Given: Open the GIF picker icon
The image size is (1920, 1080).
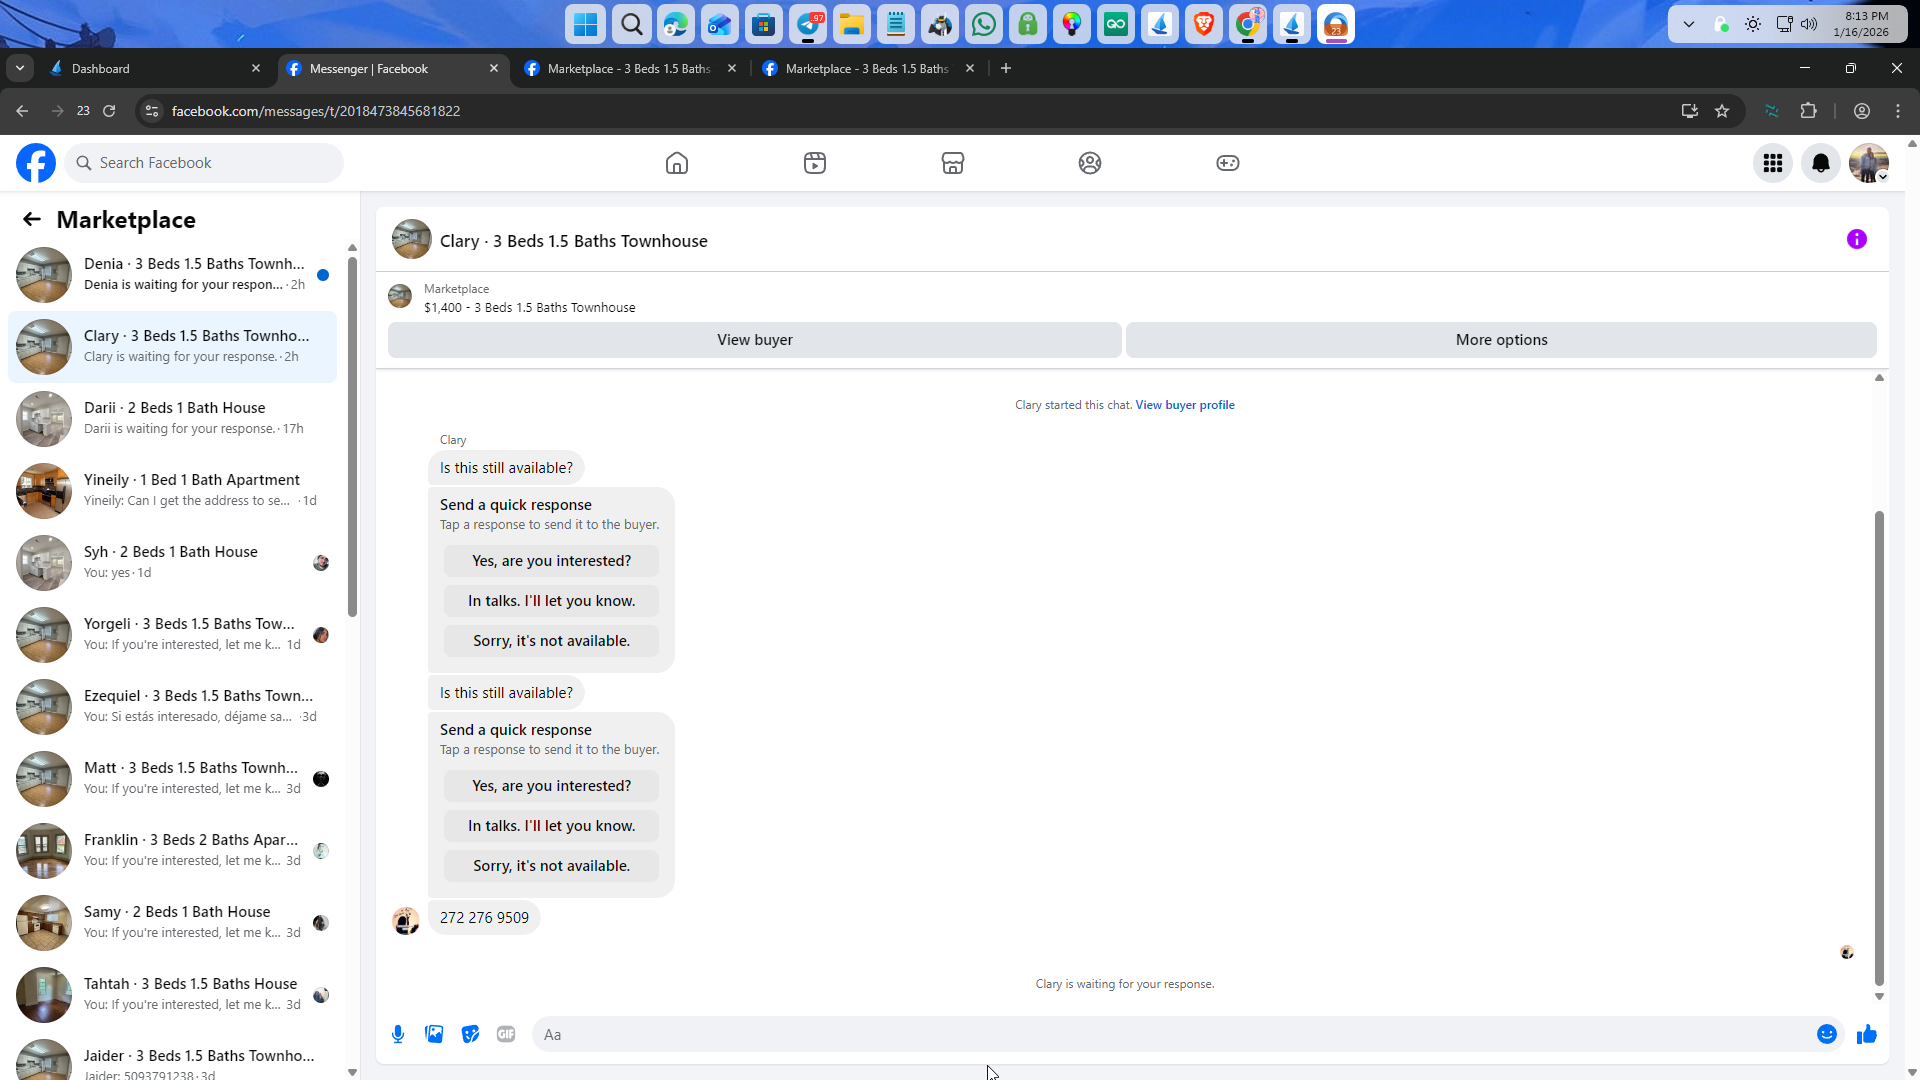Looking at the screenshot, I should [x=506, y=1034].
